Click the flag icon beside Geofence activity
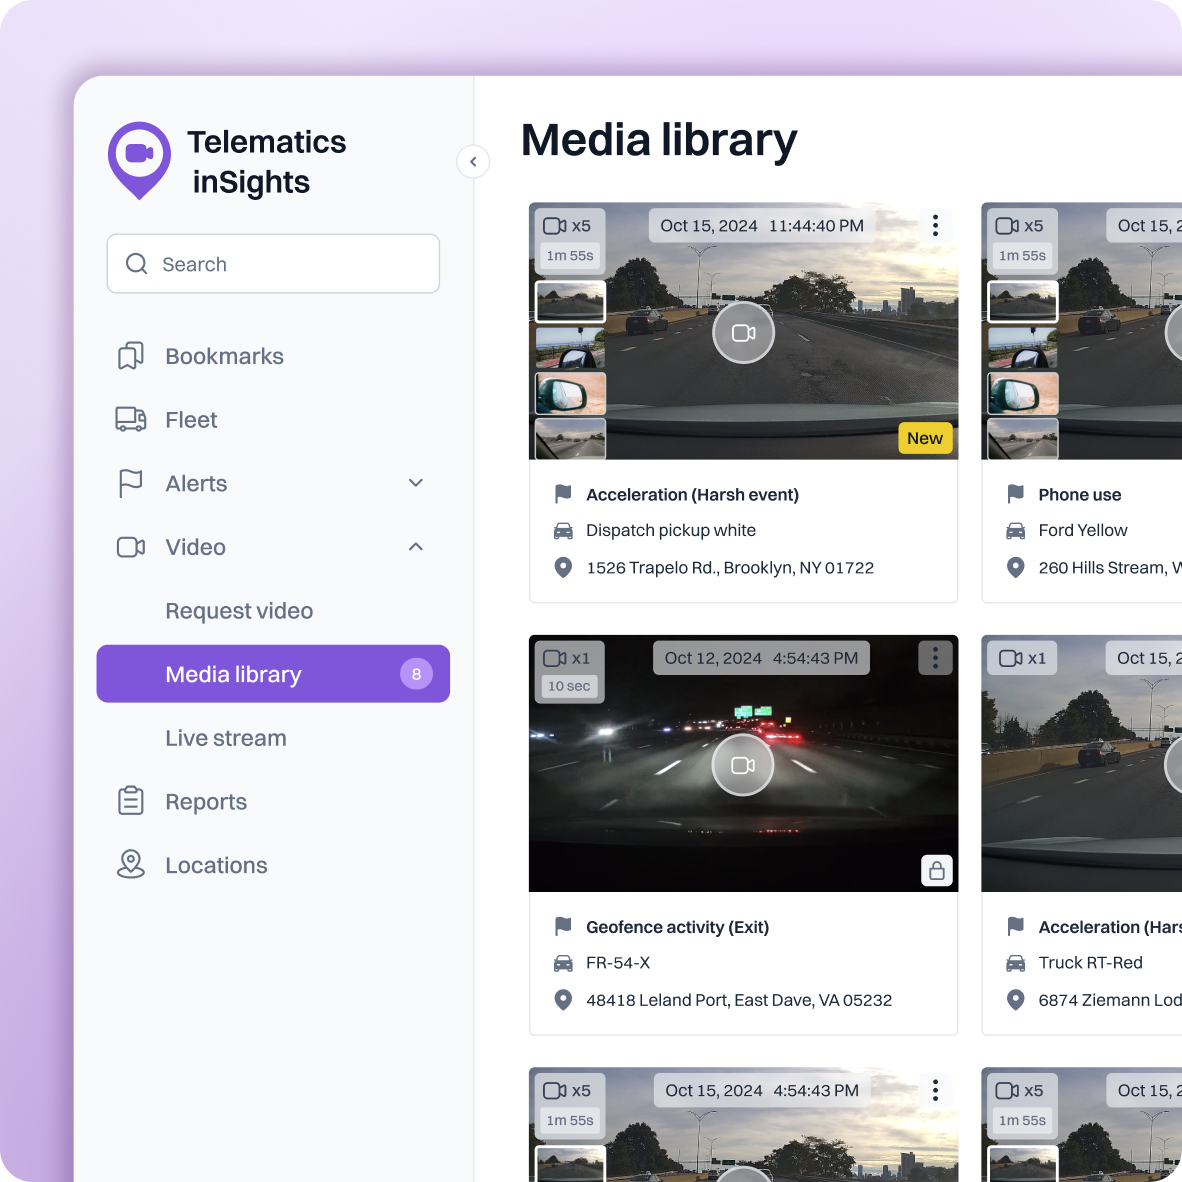 [563, 926]
